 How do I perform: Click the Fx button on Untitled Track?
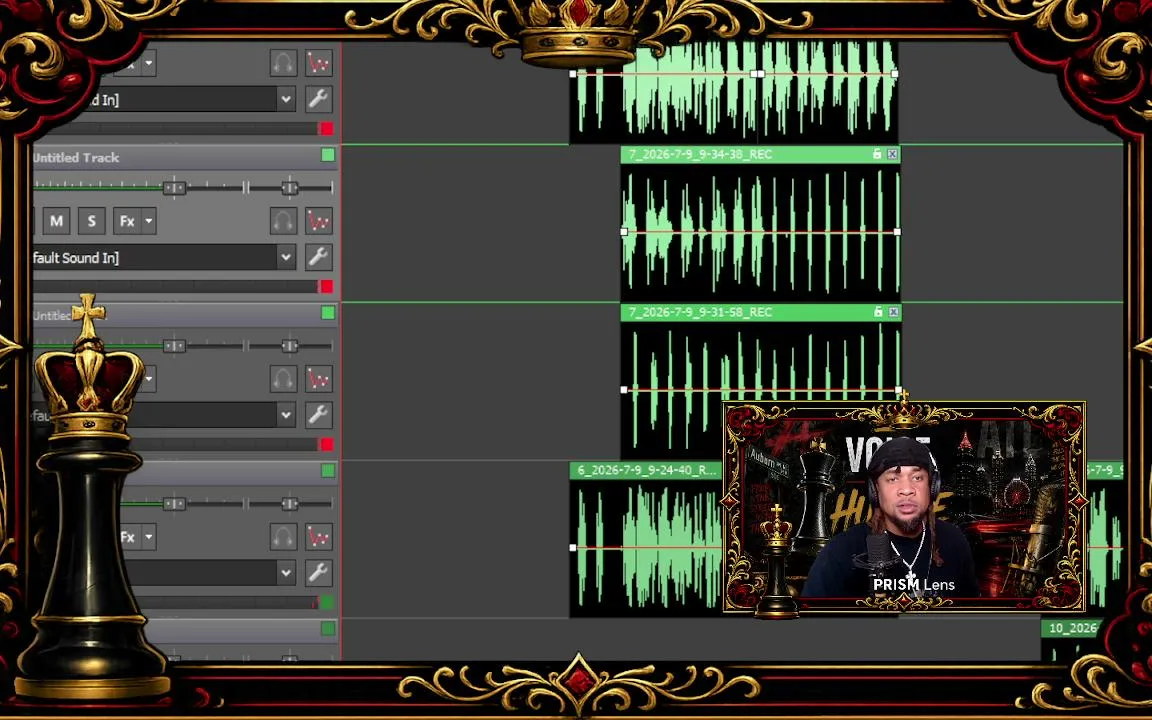[127, 220]
